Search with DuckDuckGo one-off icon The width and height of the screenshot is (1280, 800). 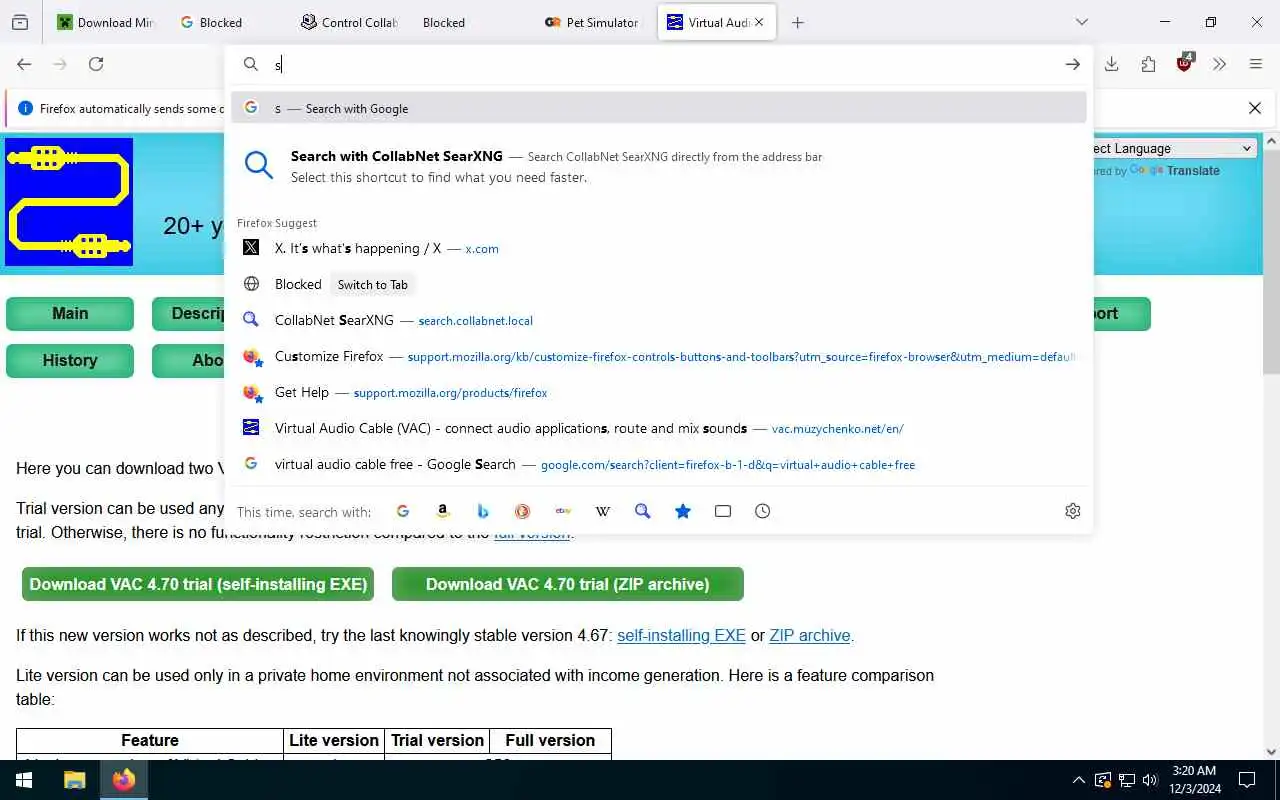tap(523, 511)
